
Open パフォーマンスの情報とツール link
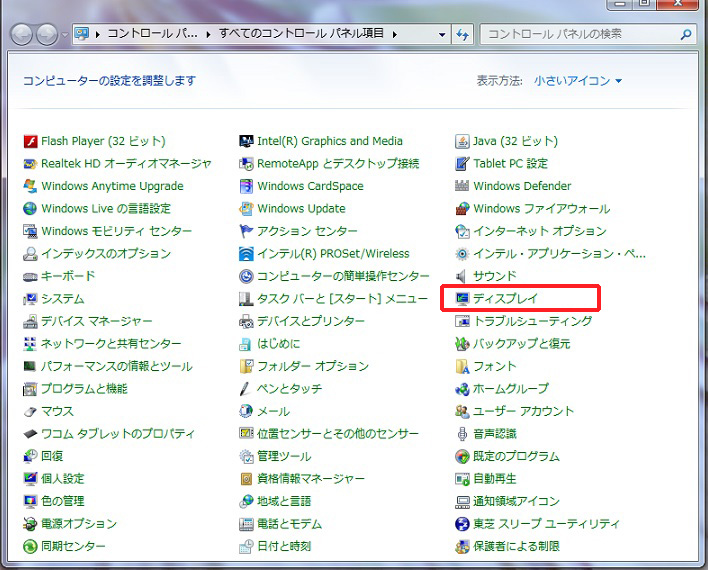[117, 366]
